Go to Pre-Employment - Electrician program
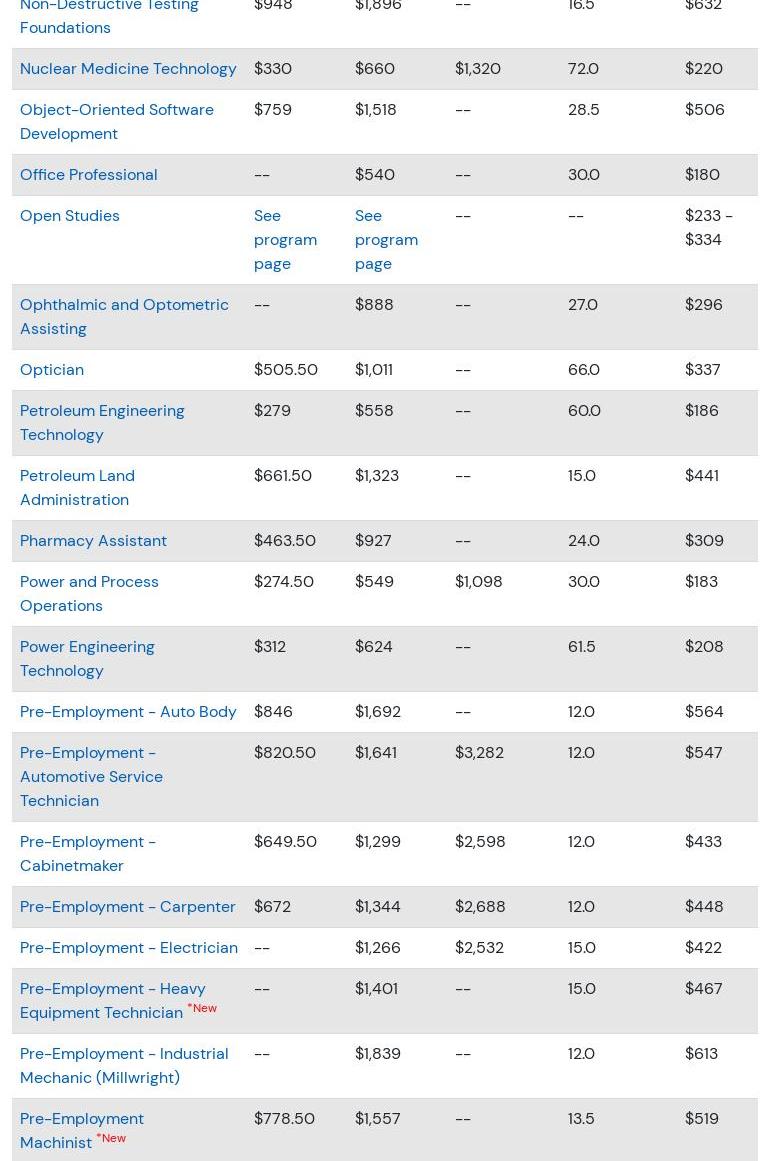The width and height of the screenshot is (770, 1161). [129, 947]
